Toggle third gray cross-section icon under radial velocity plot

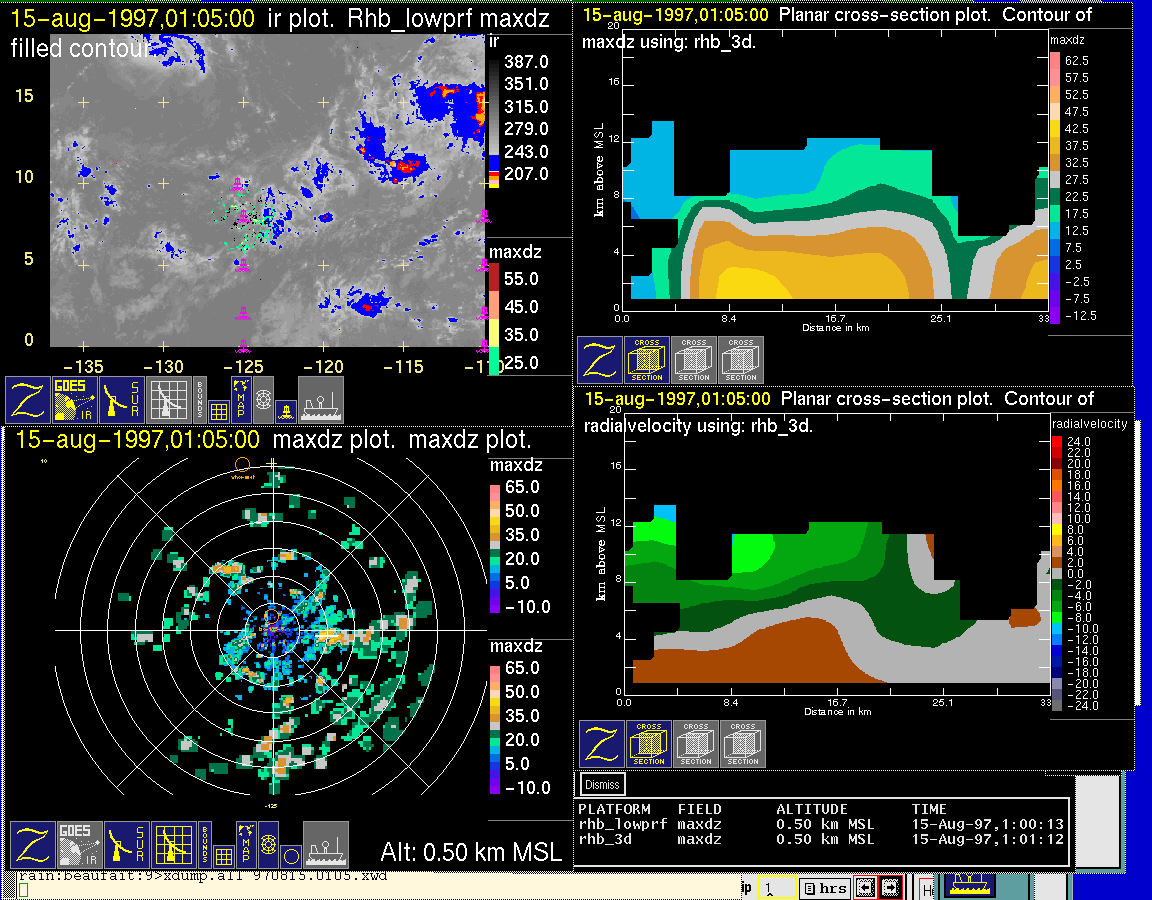(x=744, y=744)
